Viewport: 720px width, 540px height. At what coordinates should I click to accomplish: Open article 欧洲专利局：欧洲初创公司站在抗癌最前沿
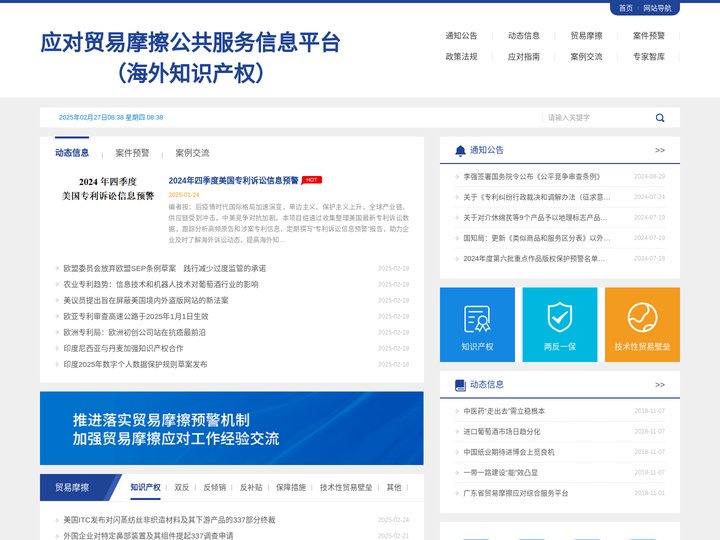(135, 332)
